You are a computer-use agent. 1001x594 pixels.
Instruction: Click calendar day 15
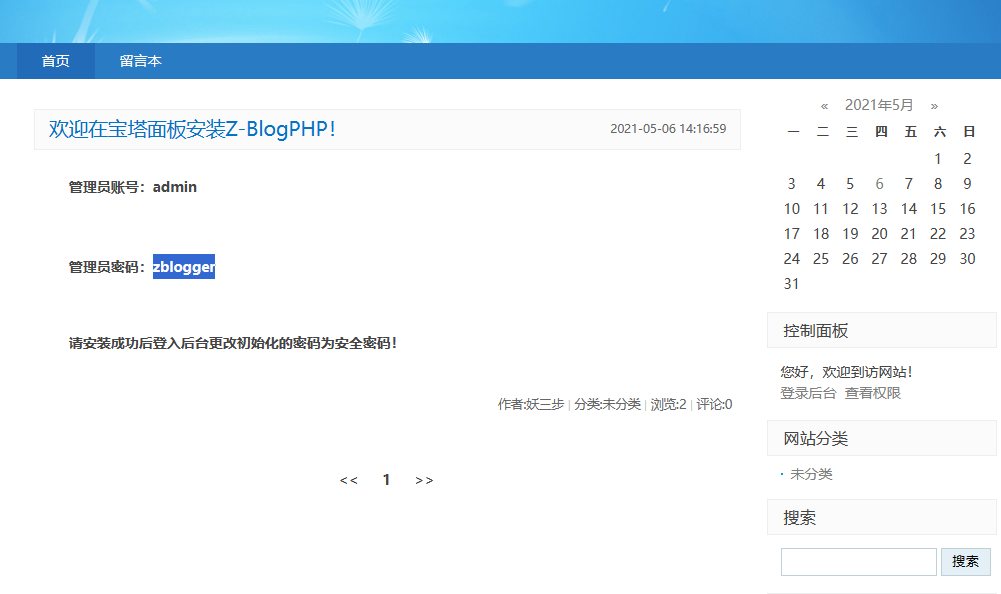(x=938, y=209)
